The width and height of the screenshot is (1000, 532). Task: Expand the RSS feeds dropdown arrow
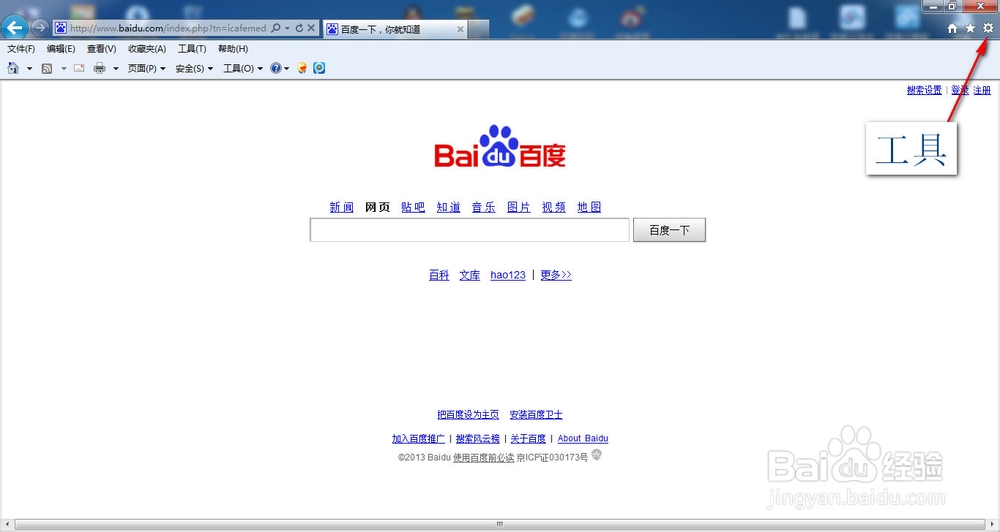pyautogui.click(x=63, y=68)
